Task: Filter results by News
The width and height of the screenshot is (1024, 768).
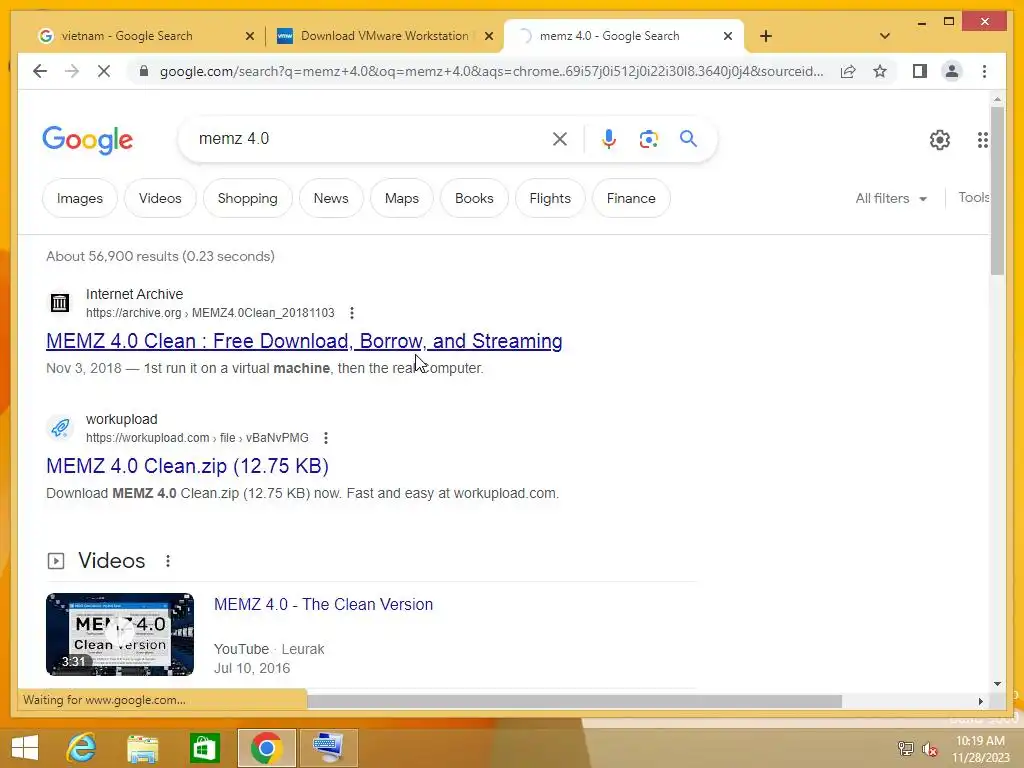Action: tap(331, 199)
